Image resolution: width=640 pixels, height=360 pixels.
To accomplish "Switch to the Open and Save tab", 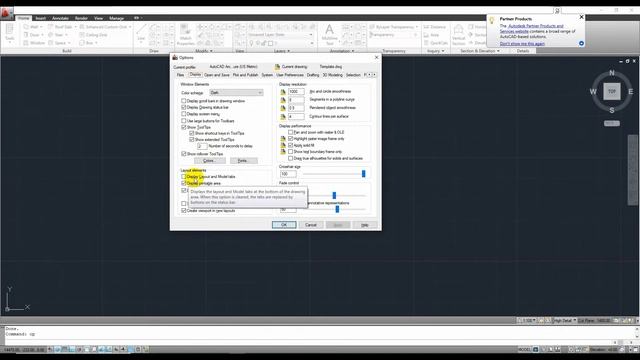I will [x=217, y=75].
